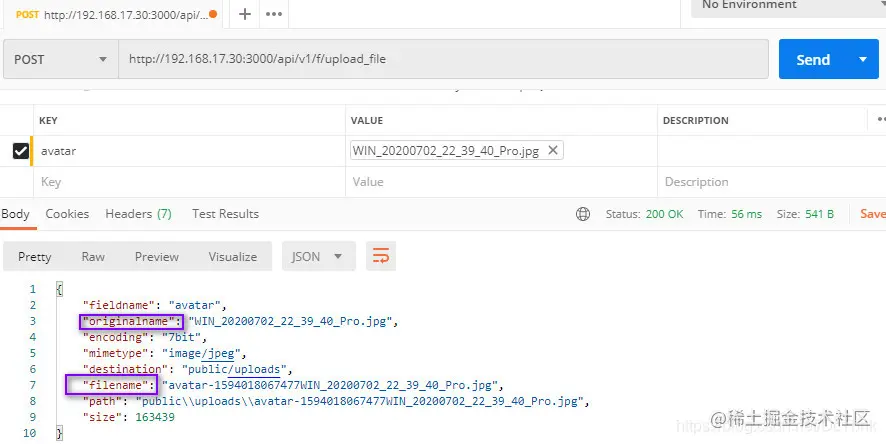Select the Visualize view tab
This screenshot has width=886, height=444.
tap(233, 256)
